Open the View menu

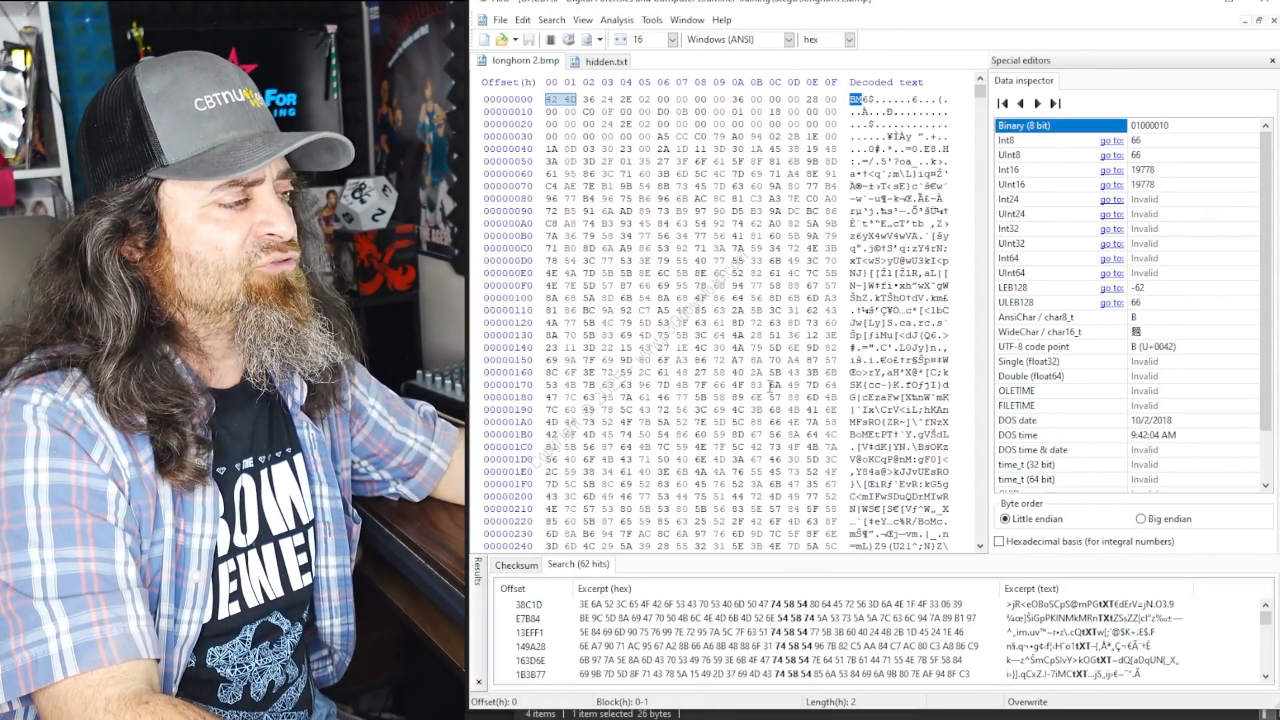point(583,20)
